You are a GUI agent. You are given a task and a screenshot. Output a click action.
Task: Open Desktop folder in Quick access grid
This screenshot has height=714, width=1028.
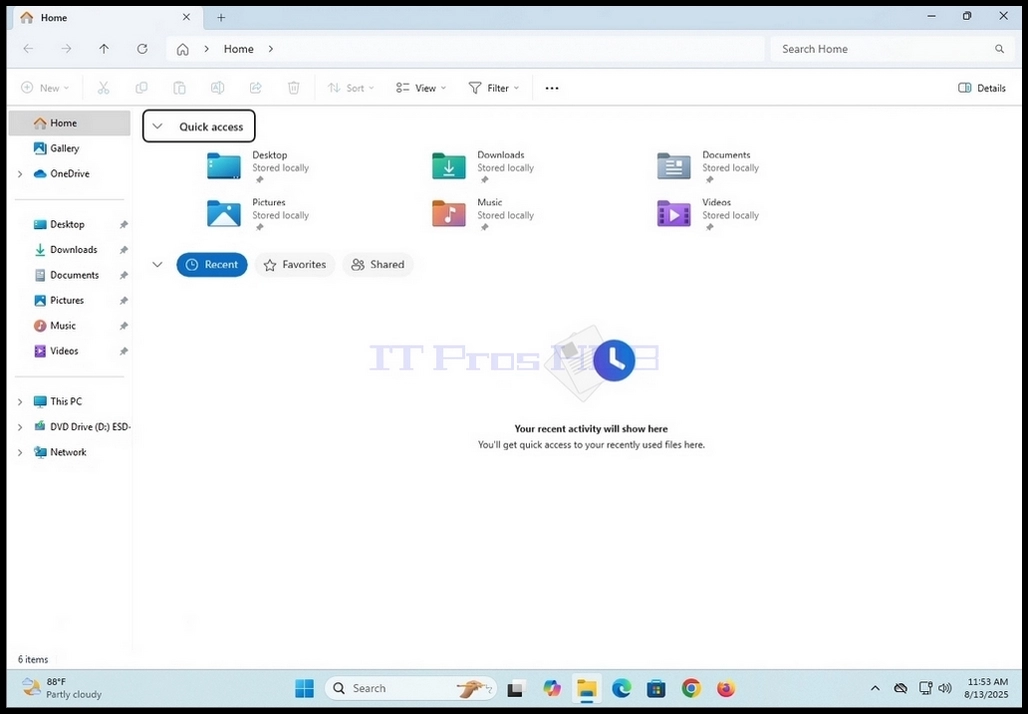click(258, 167)
